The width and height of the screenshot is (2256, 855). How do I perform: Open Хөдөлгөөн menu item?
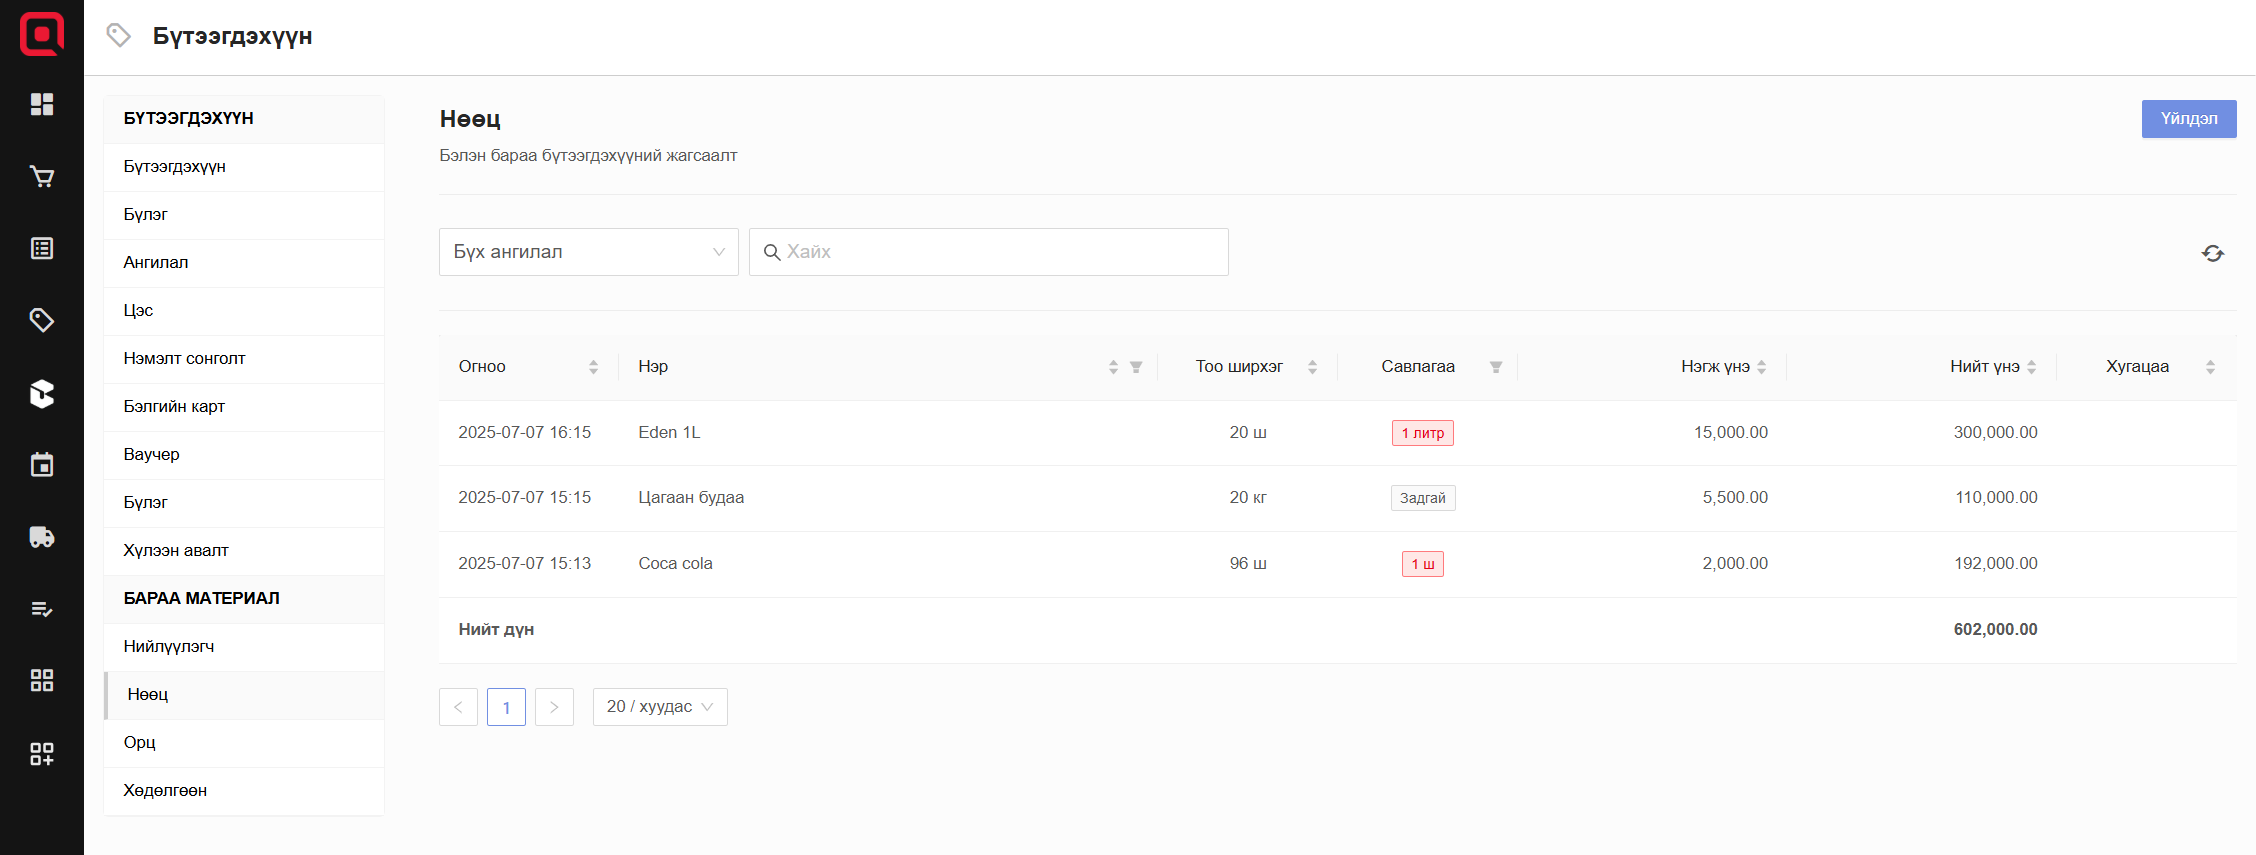point(165,790)
